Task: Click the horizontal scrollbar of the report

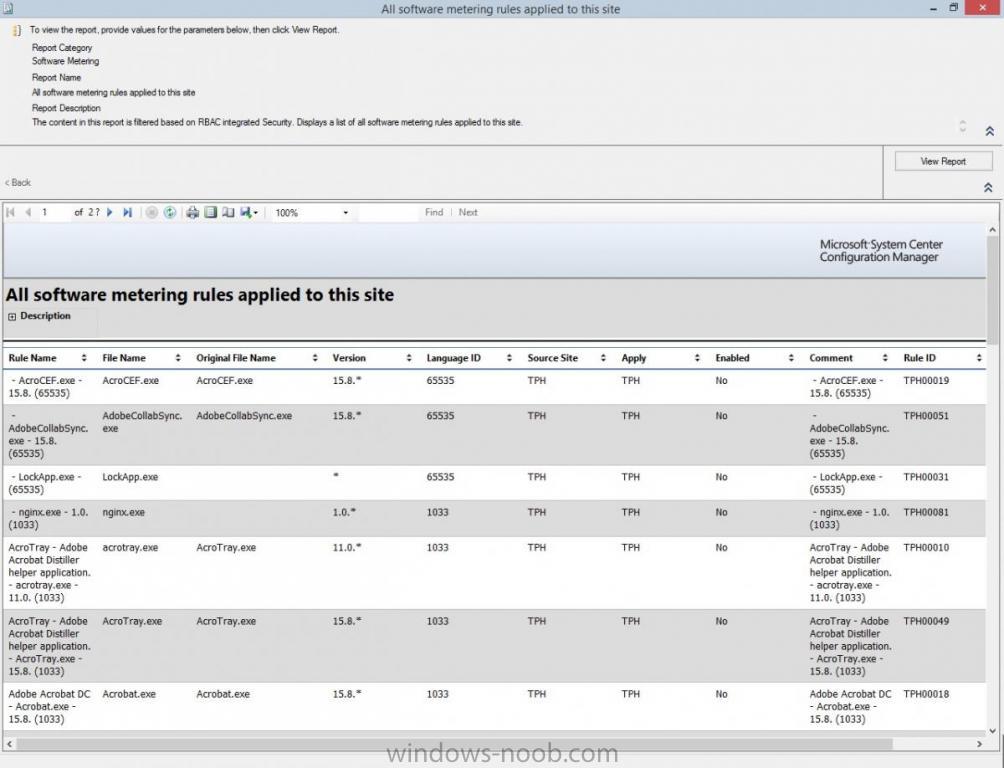Action: click(x=455, y=744)
